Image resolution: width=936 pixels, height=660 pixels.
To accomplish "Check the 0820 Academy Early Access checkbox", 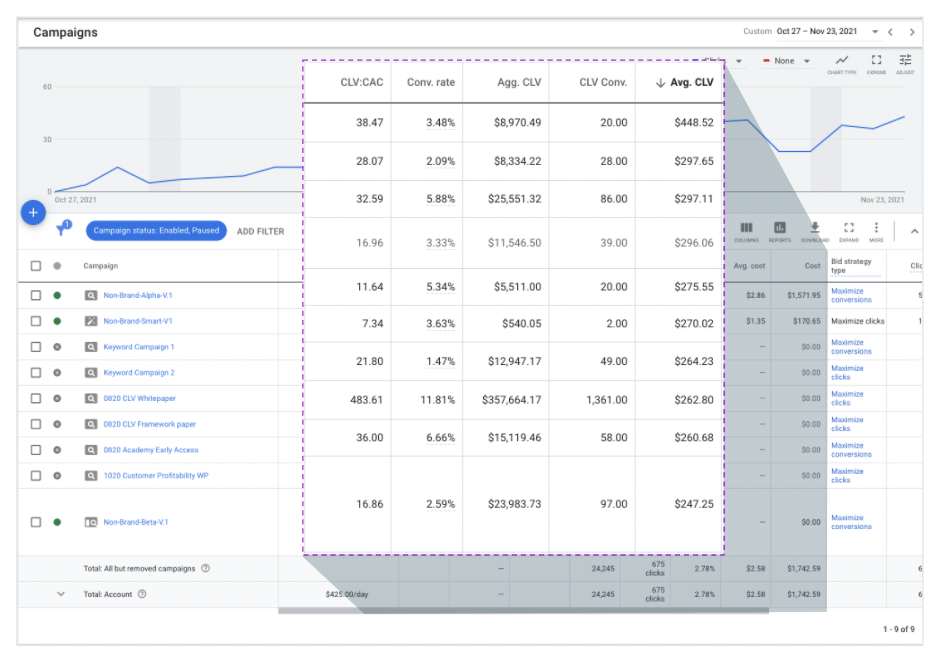I will [36, 450].
